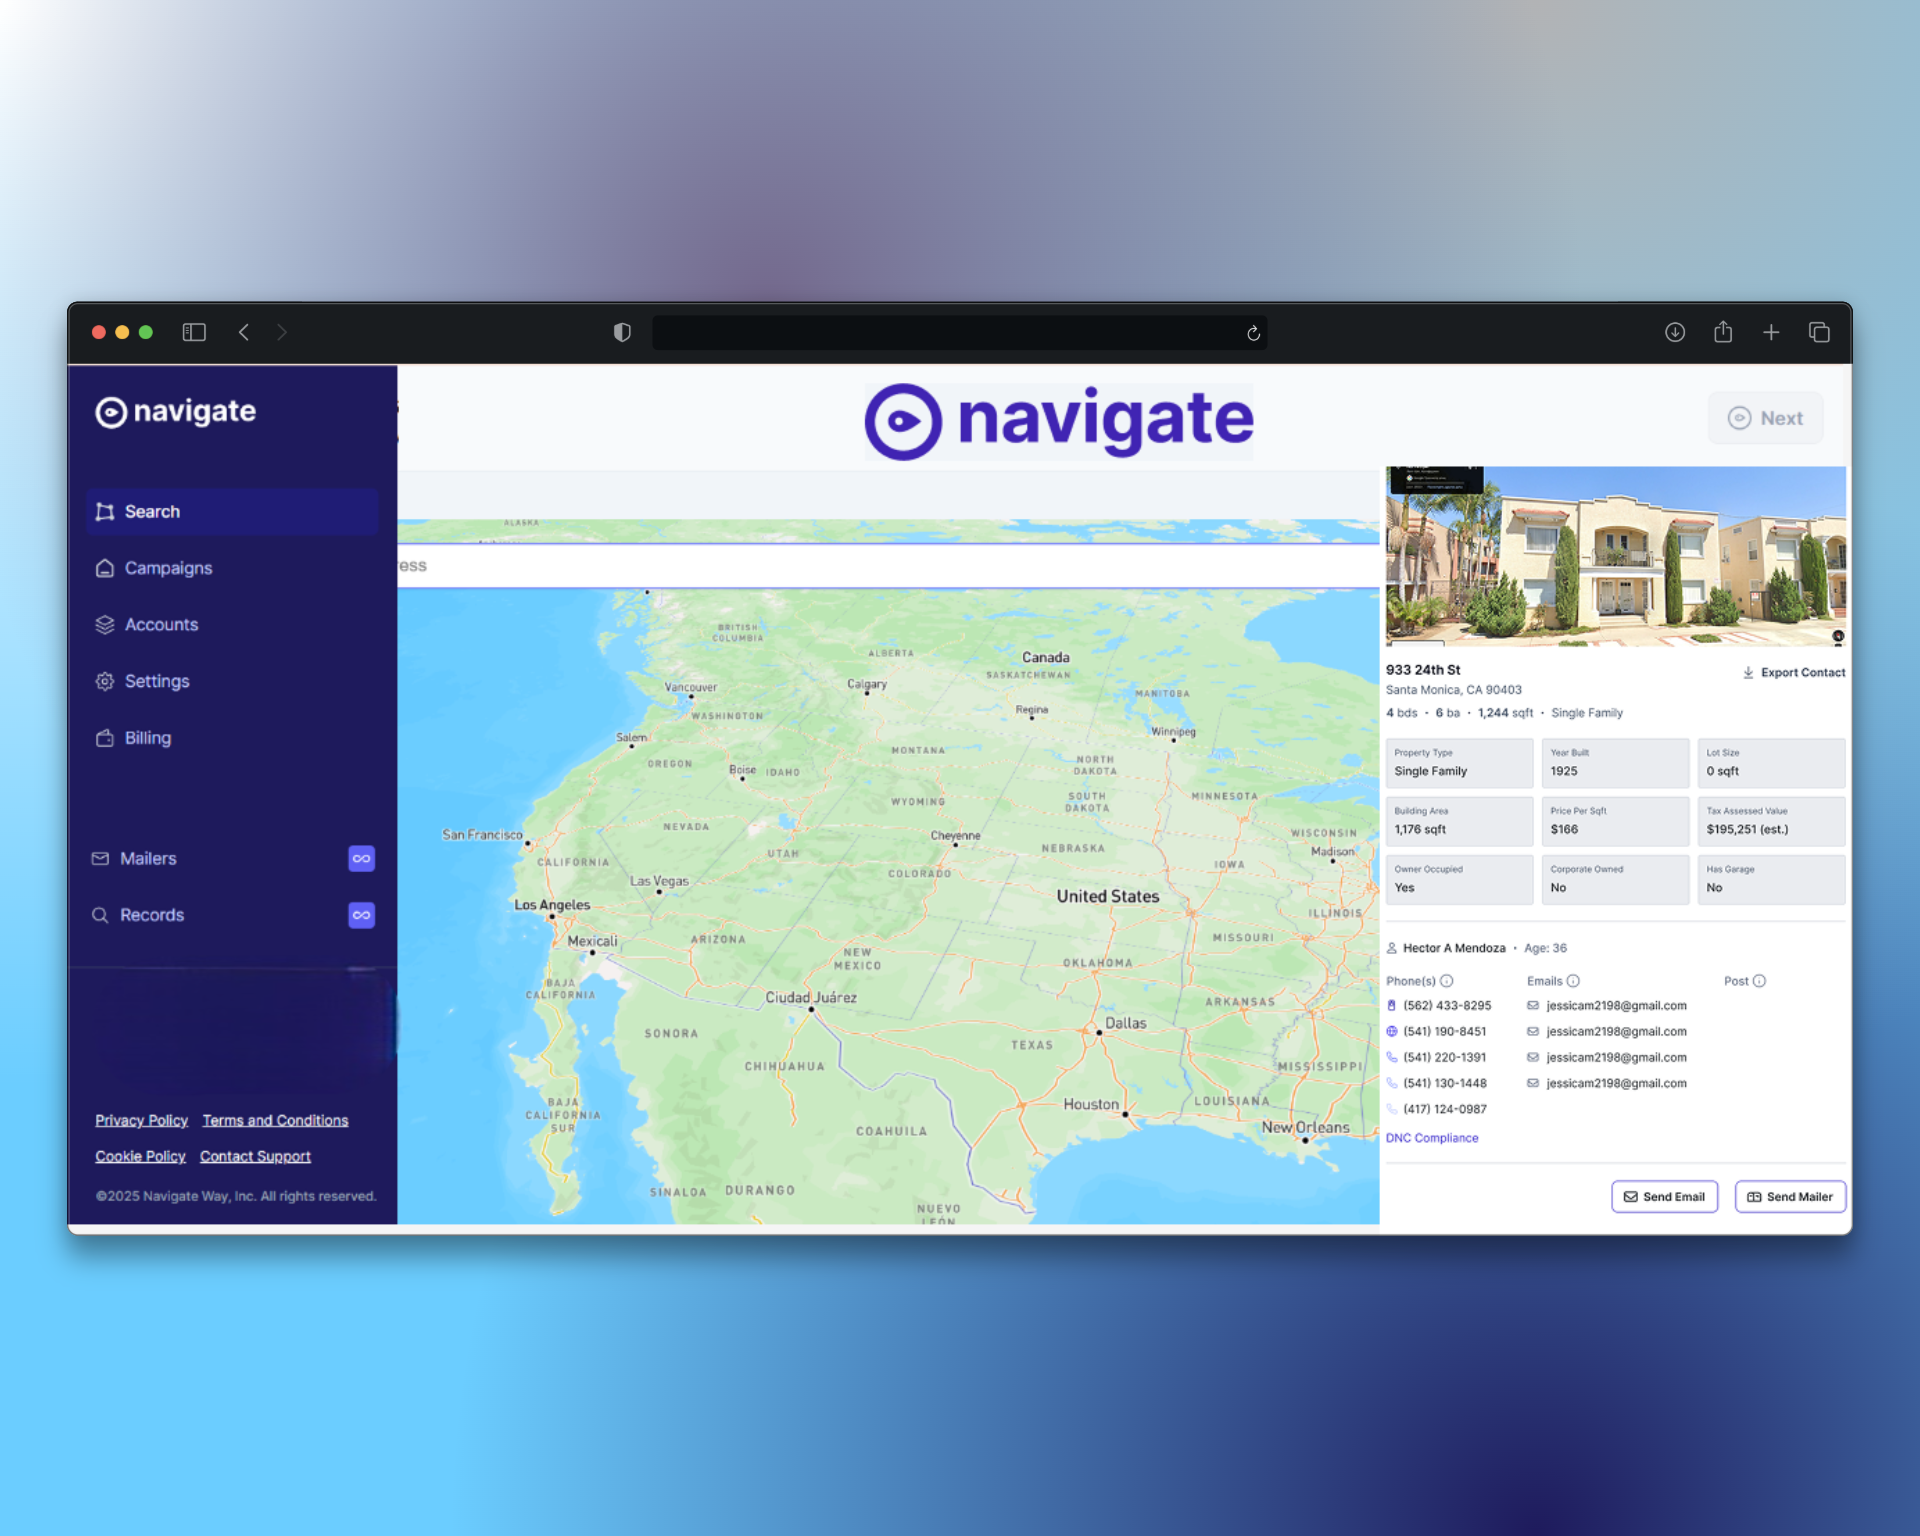Click owner name Hector A Mendoza
This screenshot has height=1536, width=1920.
click(x=1454, y=948)
